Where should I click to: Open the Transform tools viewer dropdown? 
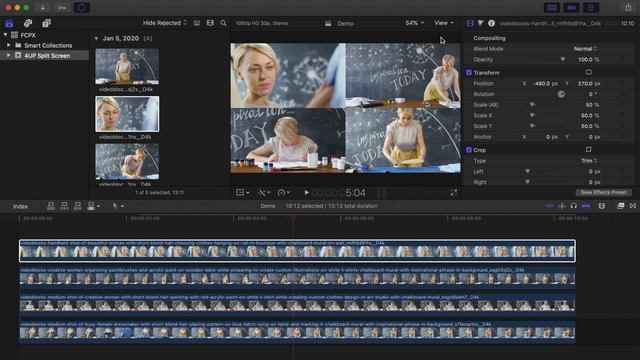coord(242,192)
